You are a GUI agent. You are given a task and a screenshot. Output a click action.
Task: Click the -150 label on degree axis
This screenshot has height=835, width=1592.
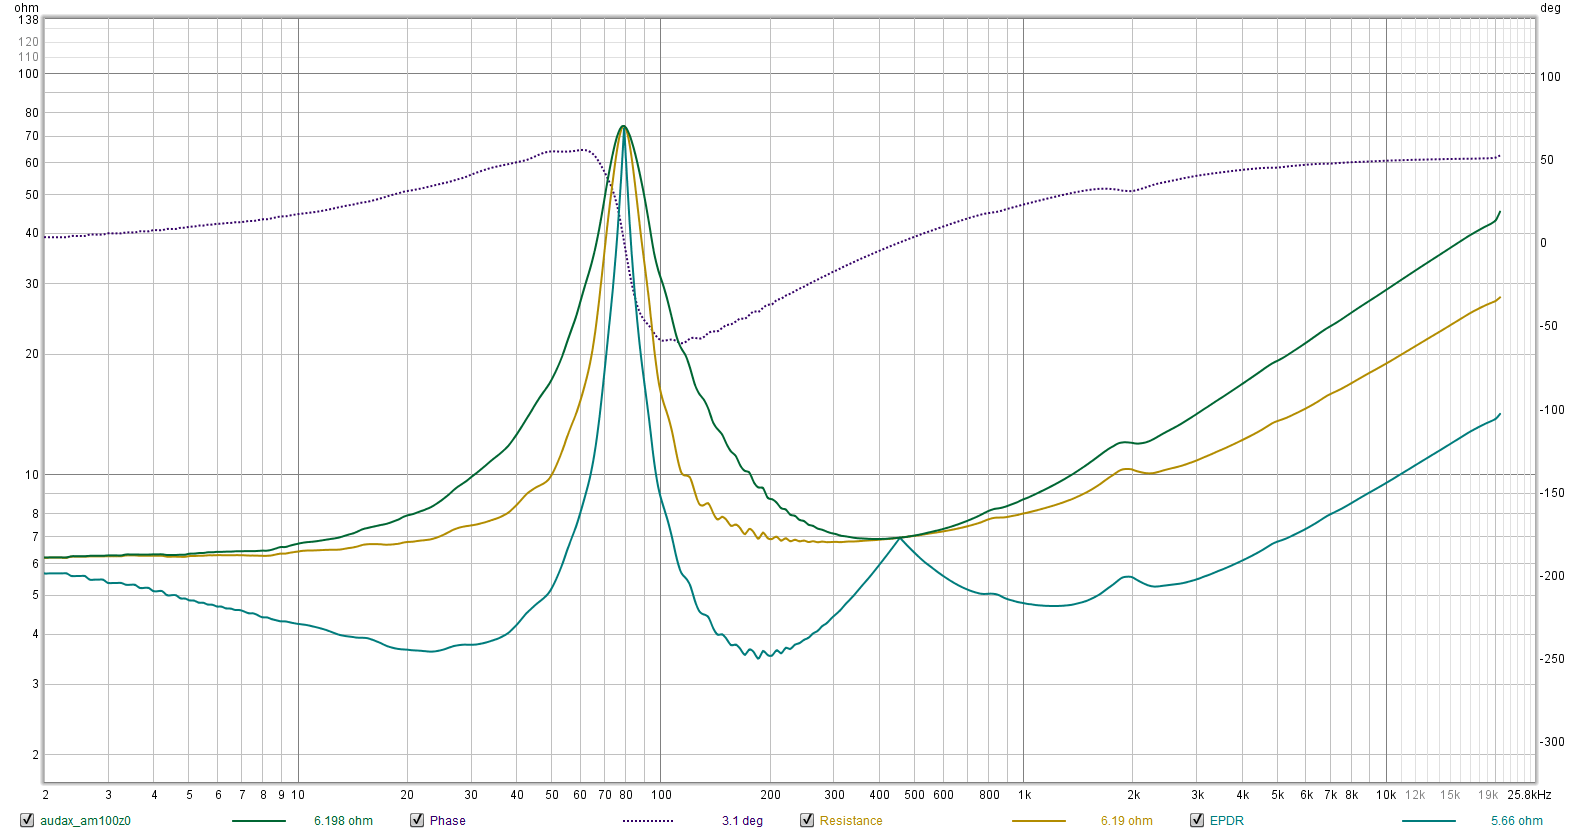[1553, 493]
